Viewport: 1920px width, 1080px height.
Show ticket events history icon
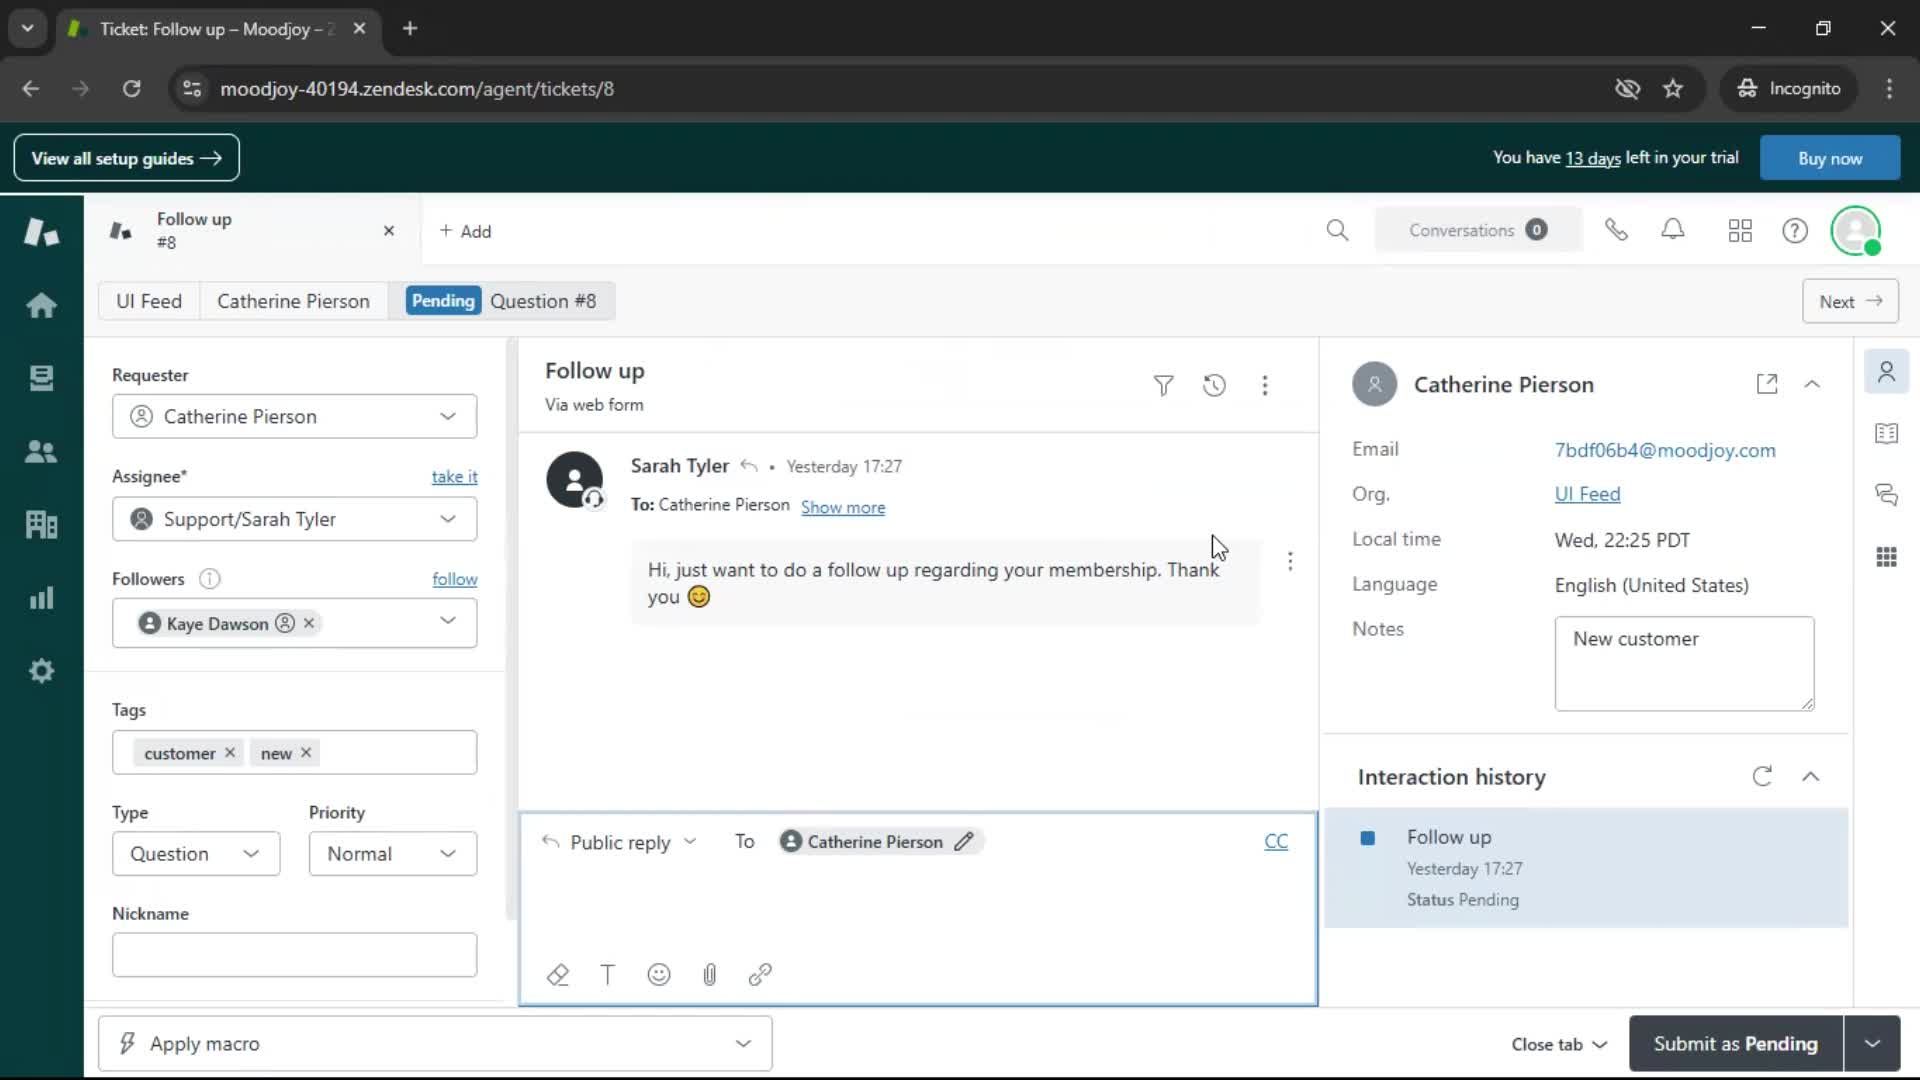(x=1214, y=386)
